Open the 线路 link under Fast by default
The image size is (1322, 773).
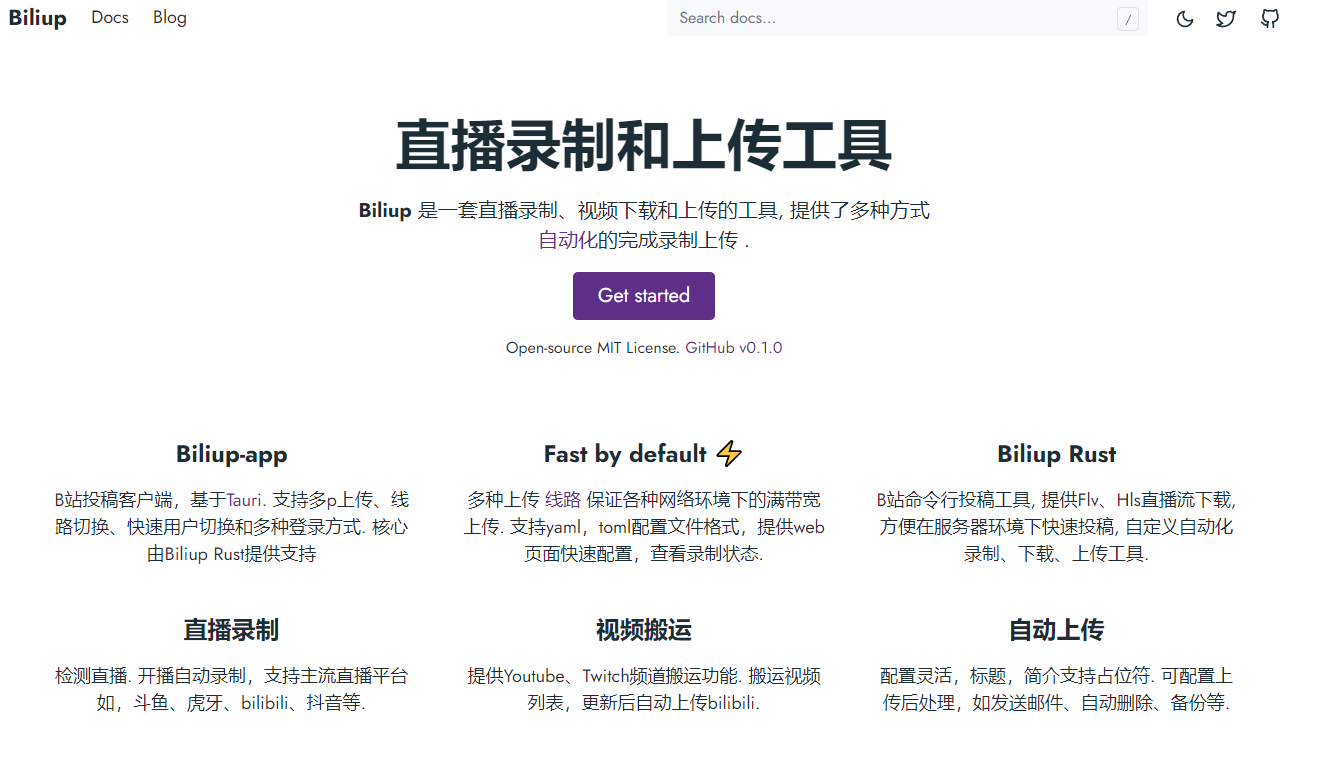click(x=562, y=500)
